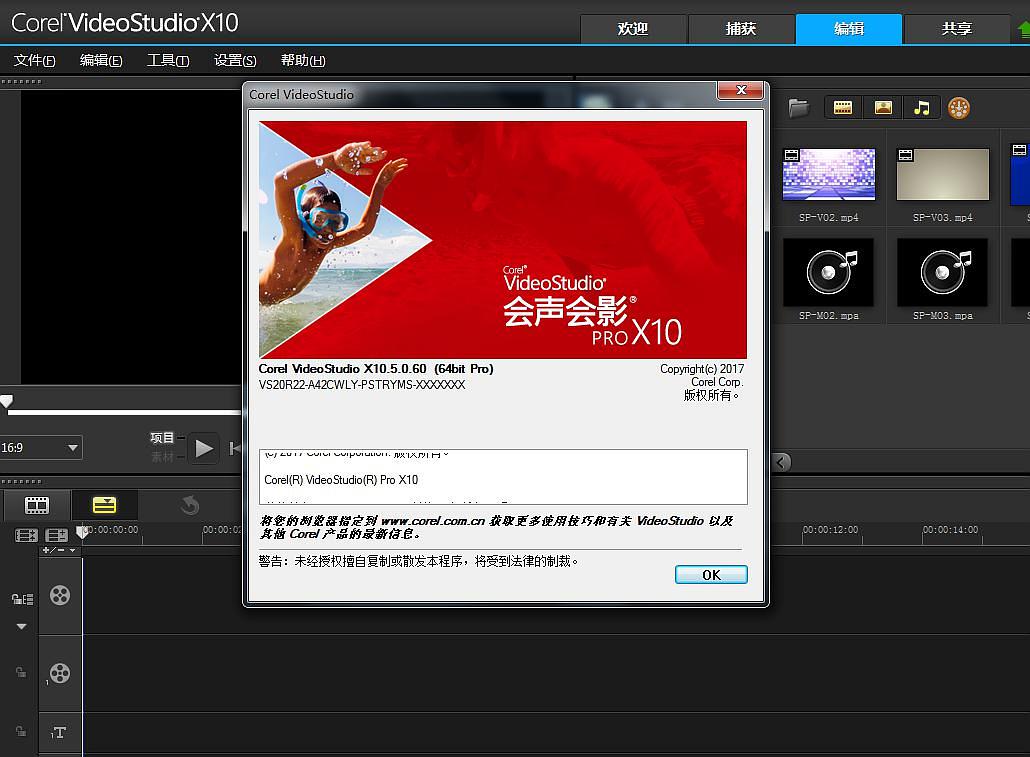
Task: Close the Corel VideoStudio about dialog
Action: 741,90
